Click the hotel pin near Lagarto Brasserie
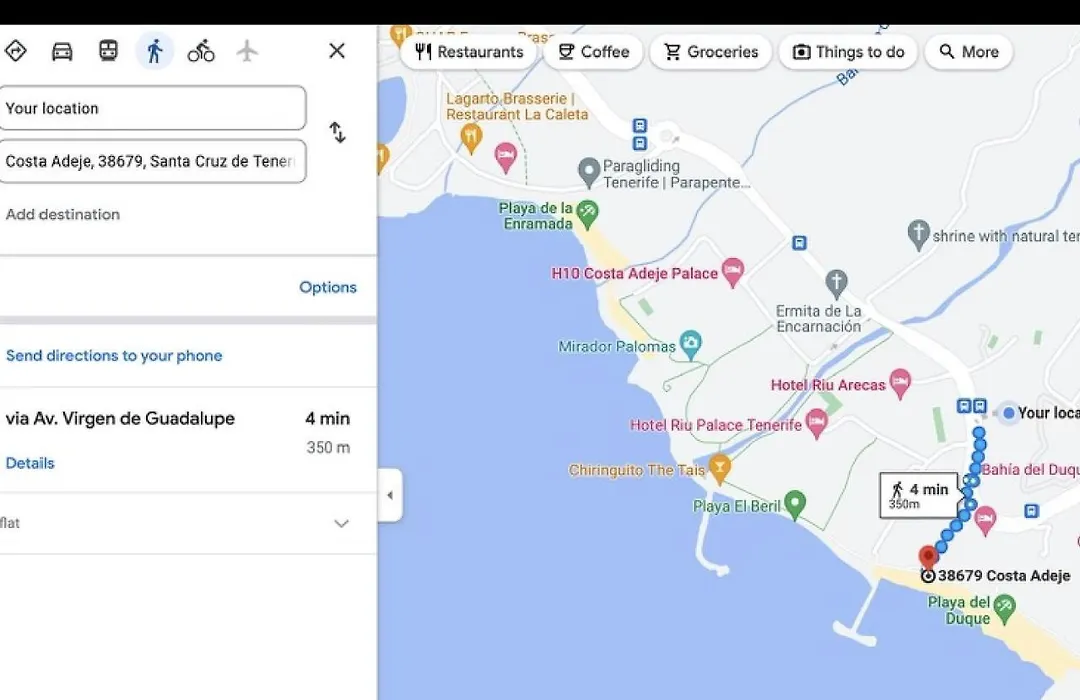1080x700 pixels. [506, 156]
